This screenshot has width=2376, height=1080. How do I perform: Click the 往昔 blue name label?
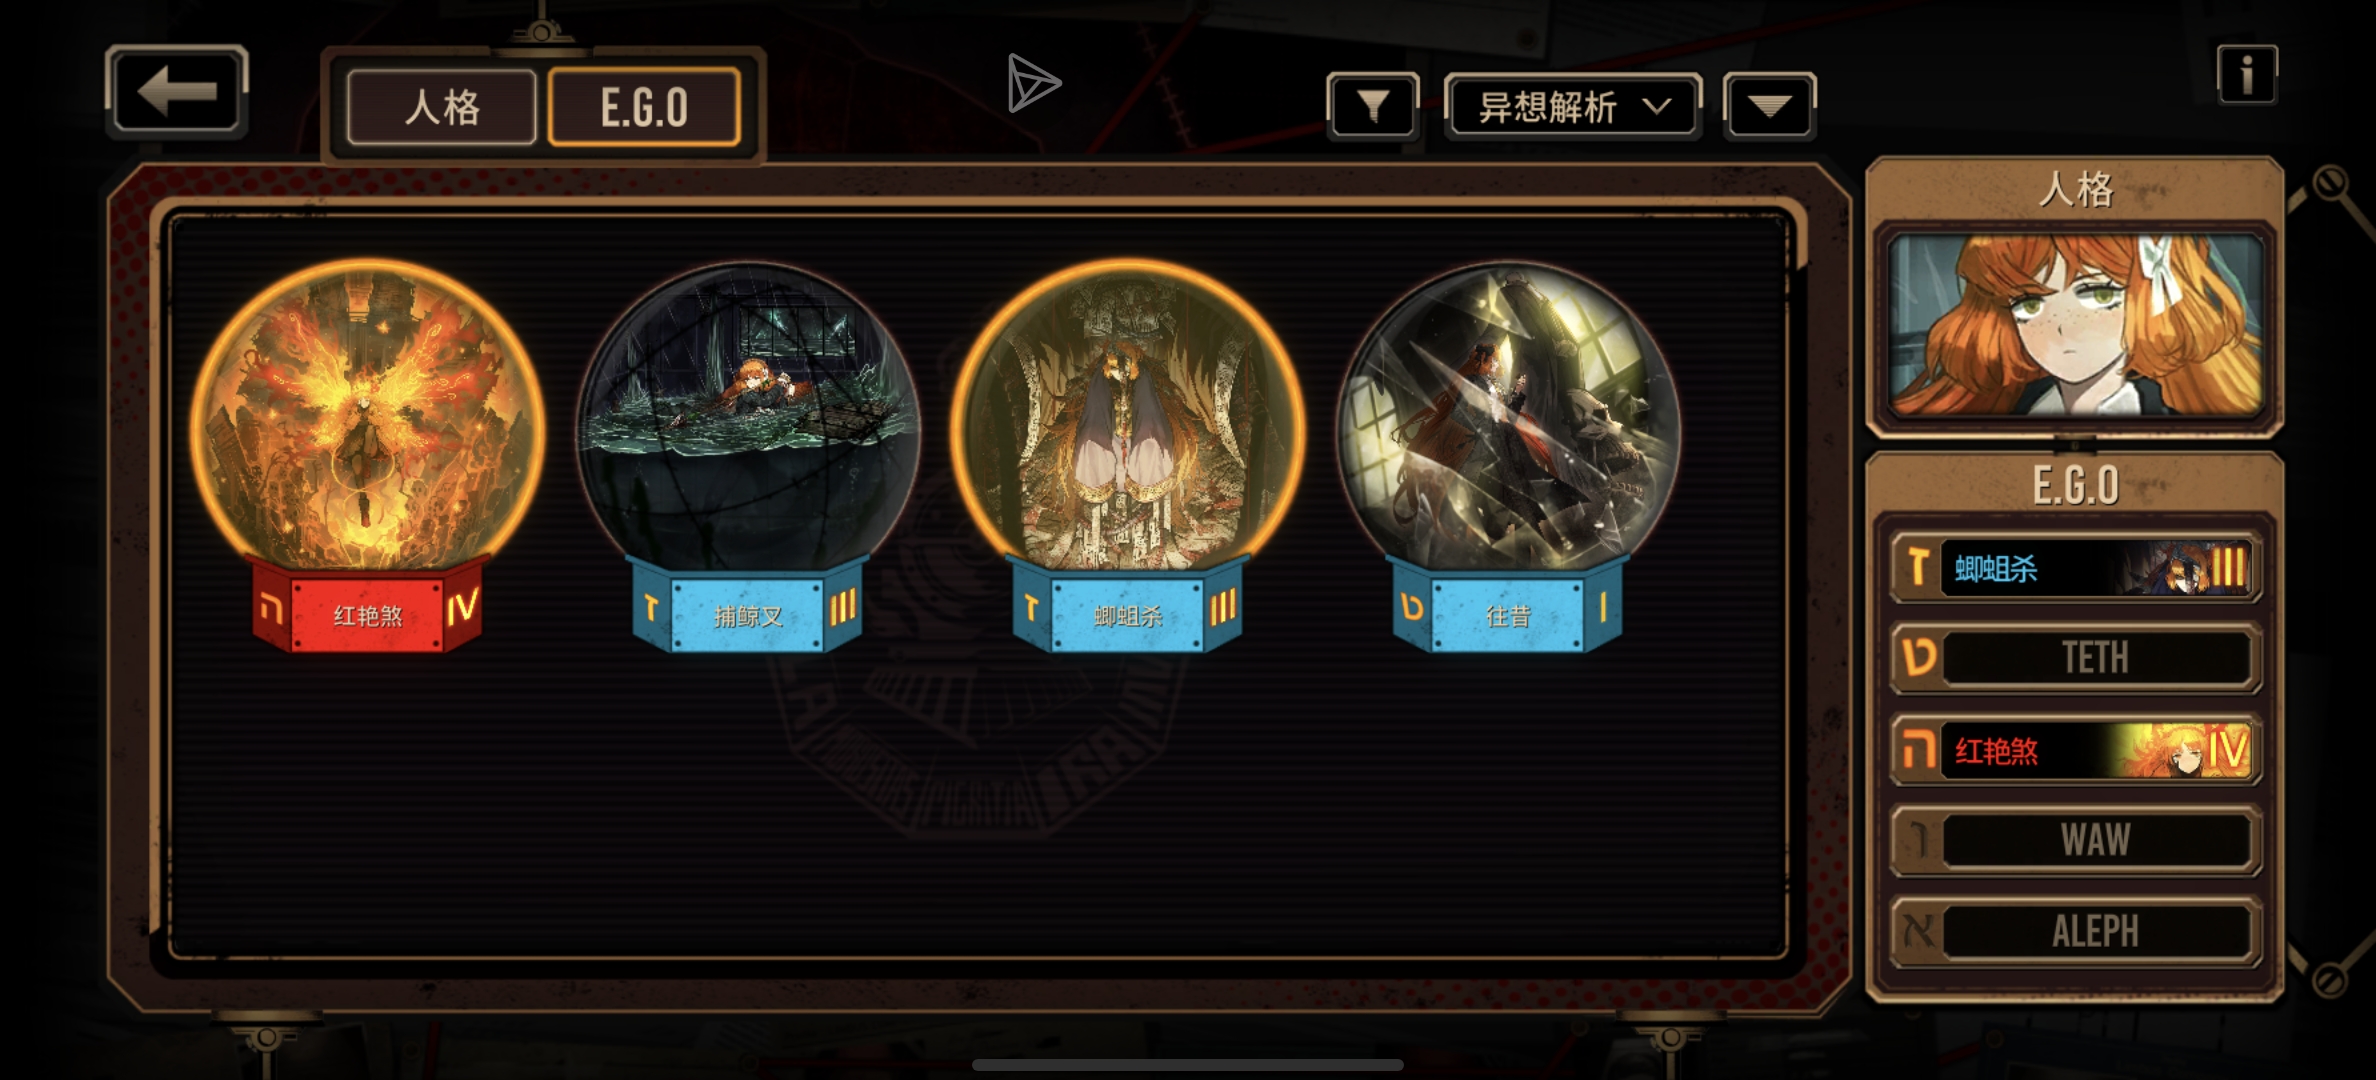tap(1508, 615)
